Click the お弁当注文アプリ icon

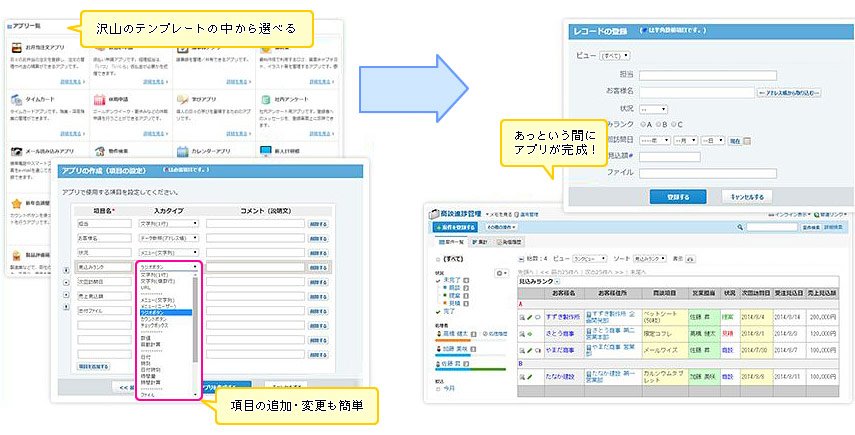pos(16,47)
